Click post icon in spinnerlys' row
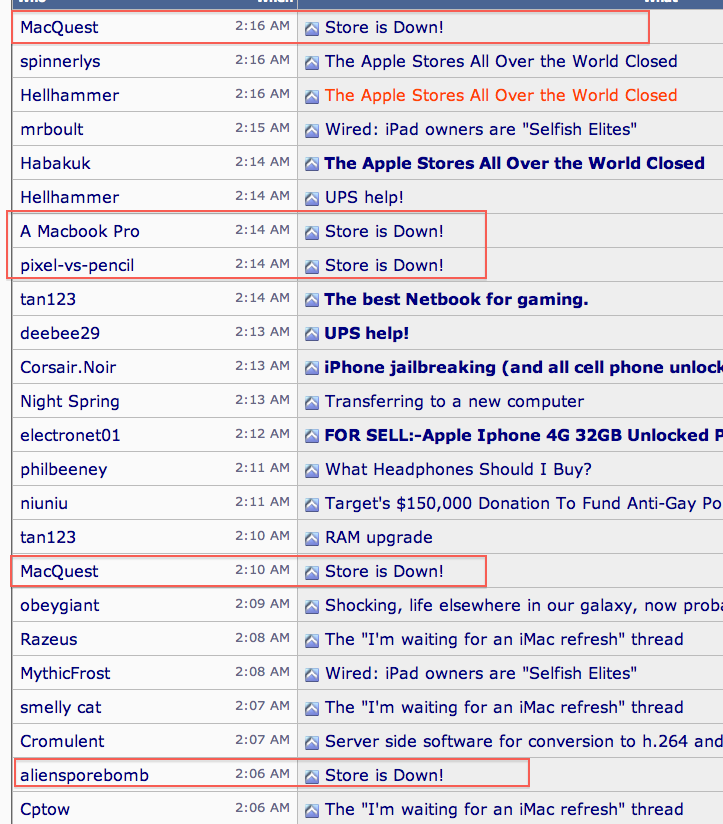Viewport: 723px width, 824px height. tap(312, 63)
